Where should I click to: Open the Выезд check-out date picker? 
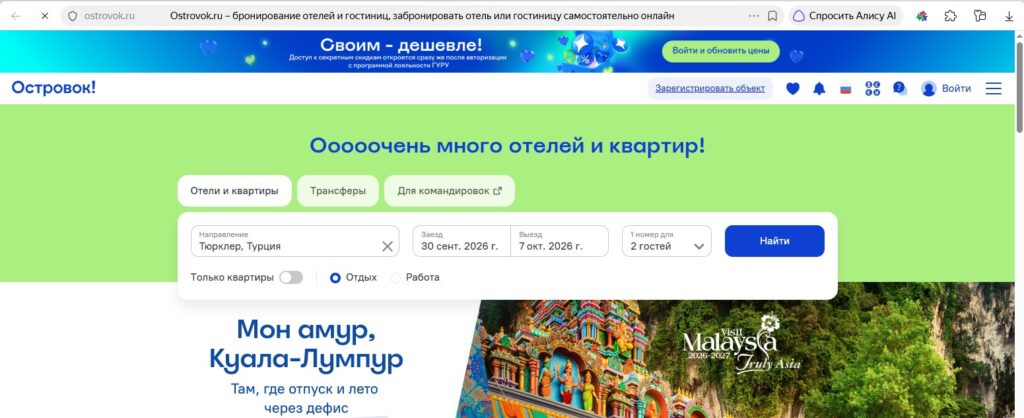560,241
